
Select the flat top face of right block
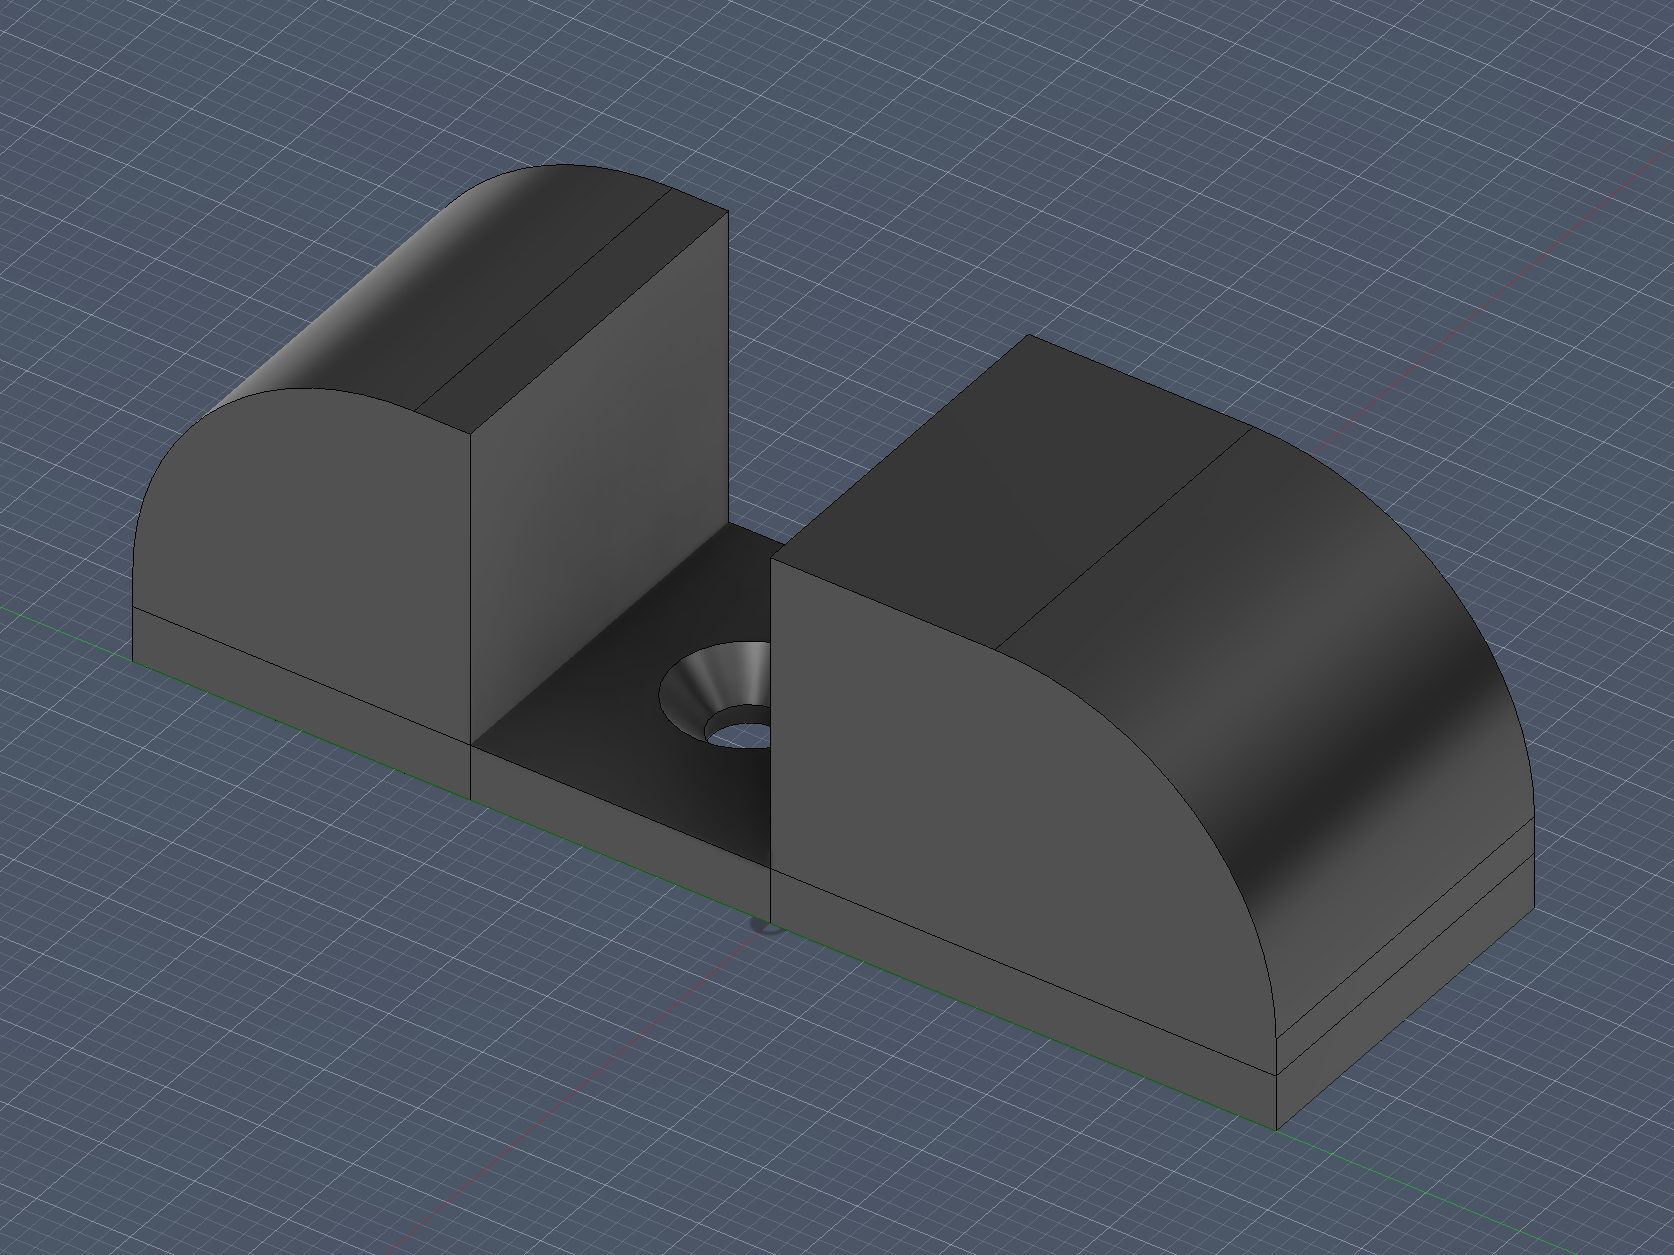pos(1010,490)
